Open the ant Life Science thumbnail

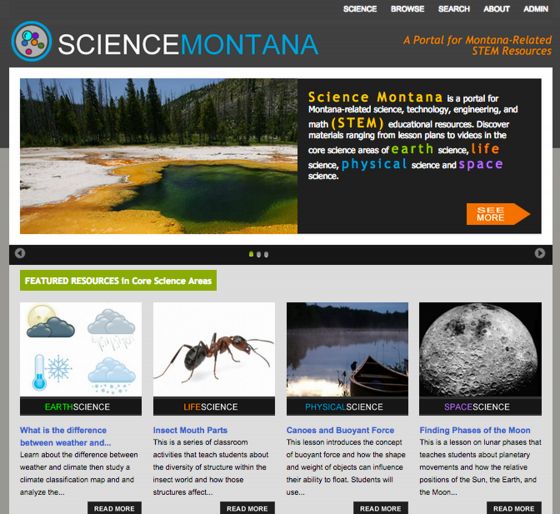214,349
